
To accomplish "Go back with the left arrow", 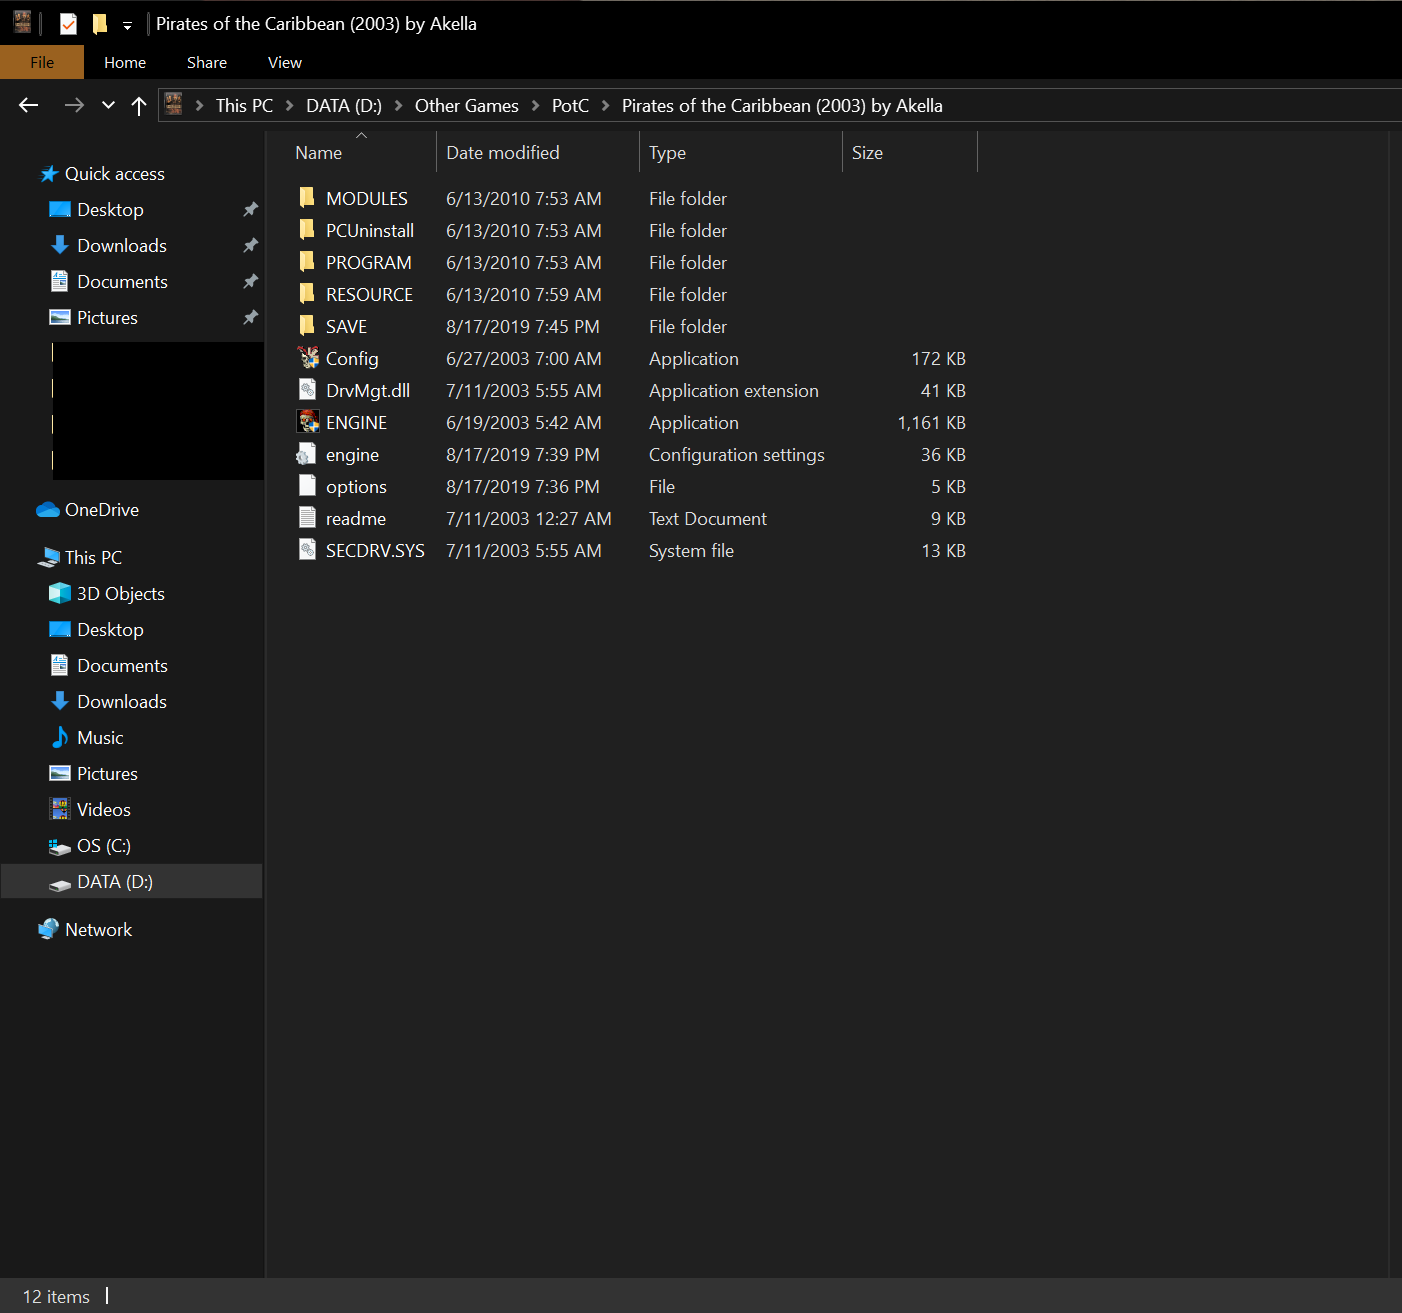I will (x=29, y=105).
